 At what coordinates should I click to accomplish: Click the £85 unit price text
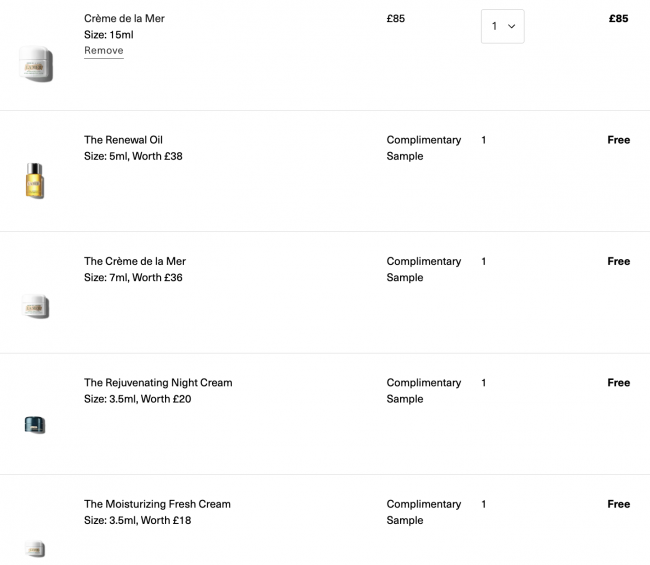395,18
